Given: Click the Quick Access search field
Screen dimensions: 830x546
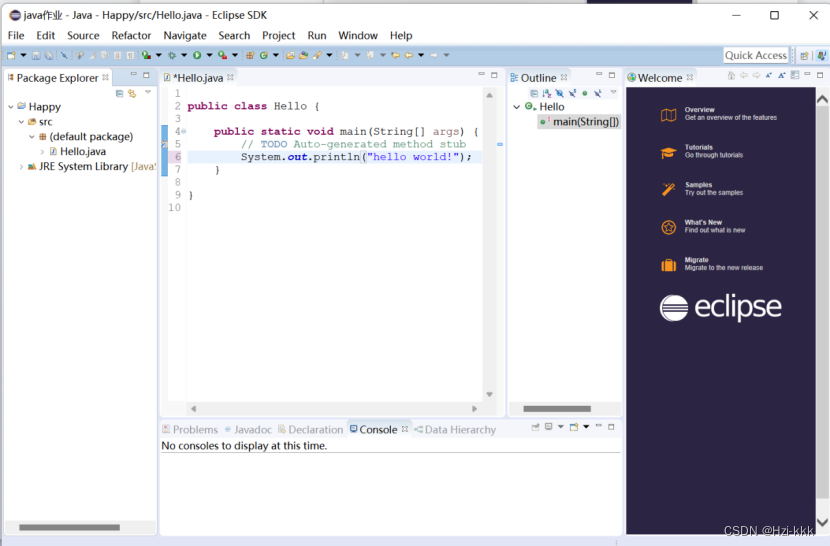Looking at the screenshot, I should point(755,55).
